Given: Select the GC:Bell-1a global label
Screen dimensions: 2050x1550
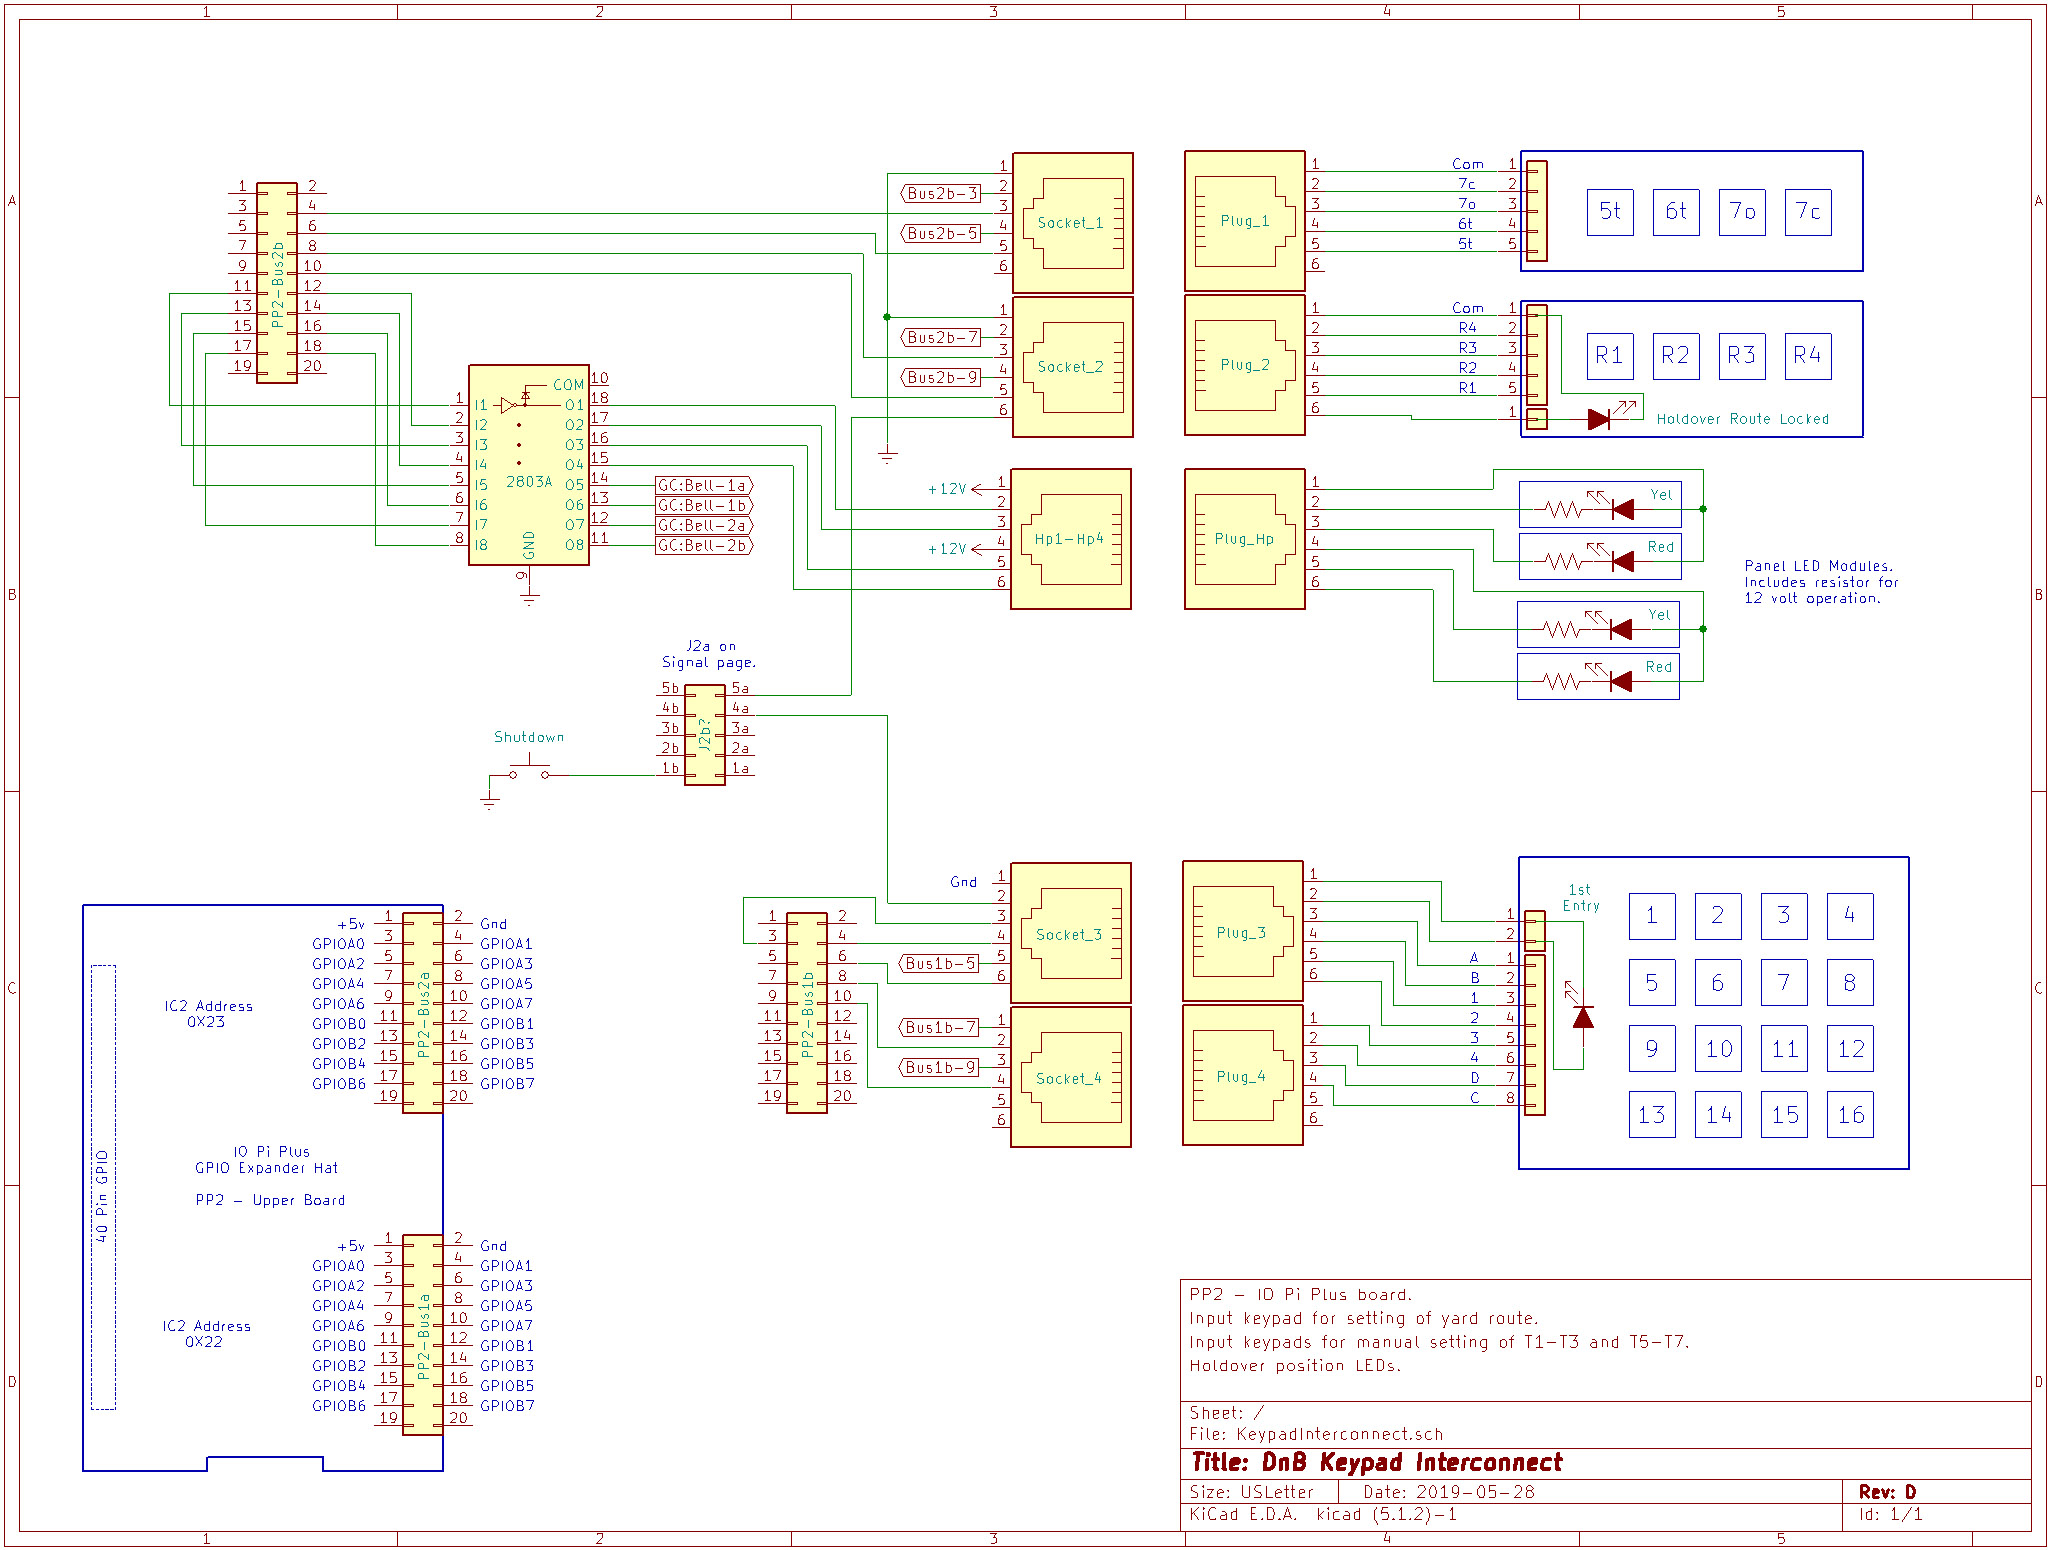Looking at the screenshot, I should pos(704,485).
